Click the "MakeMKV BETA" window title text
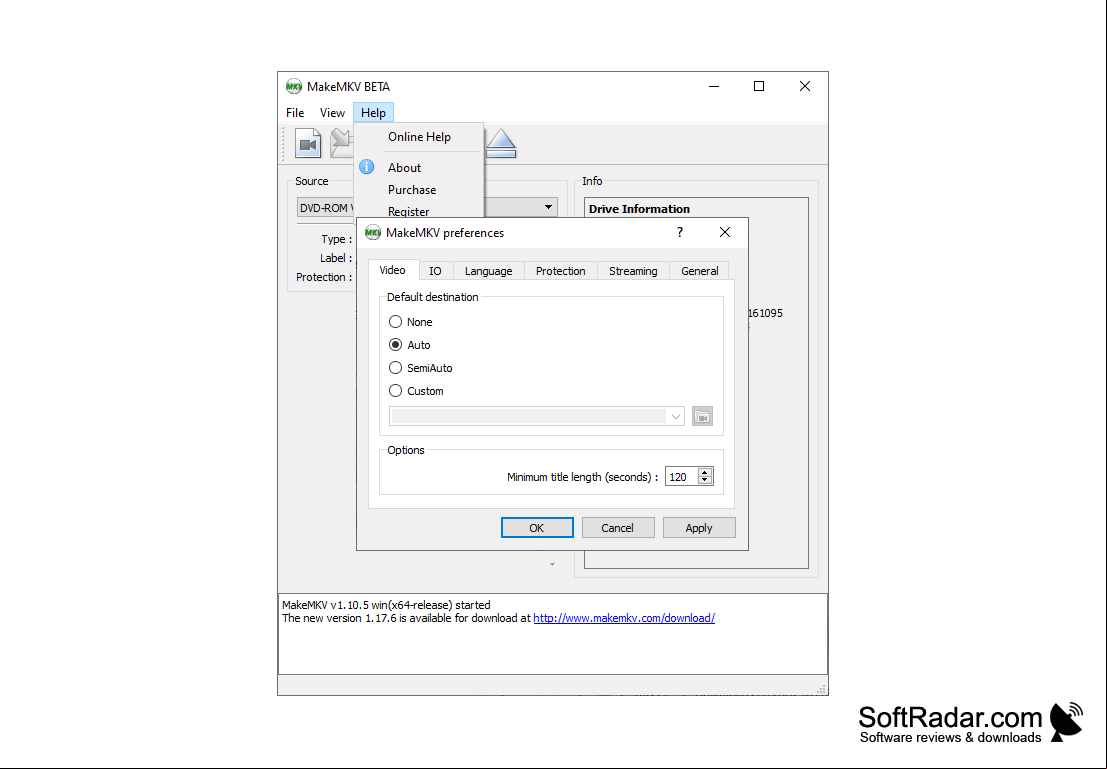 coord(349,86)
